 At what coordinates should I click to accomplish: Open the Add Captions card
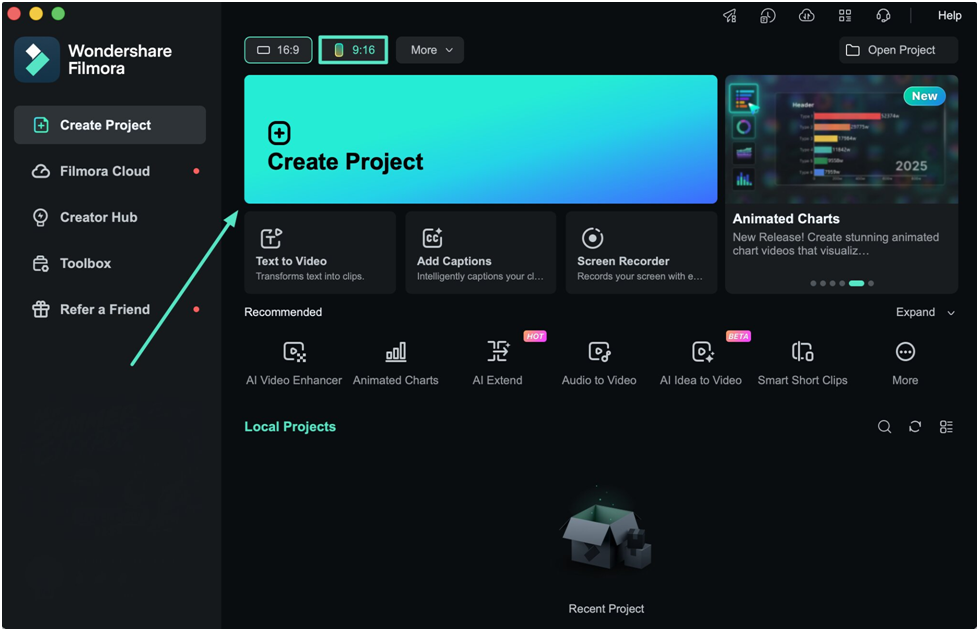[x=481, y=253]
